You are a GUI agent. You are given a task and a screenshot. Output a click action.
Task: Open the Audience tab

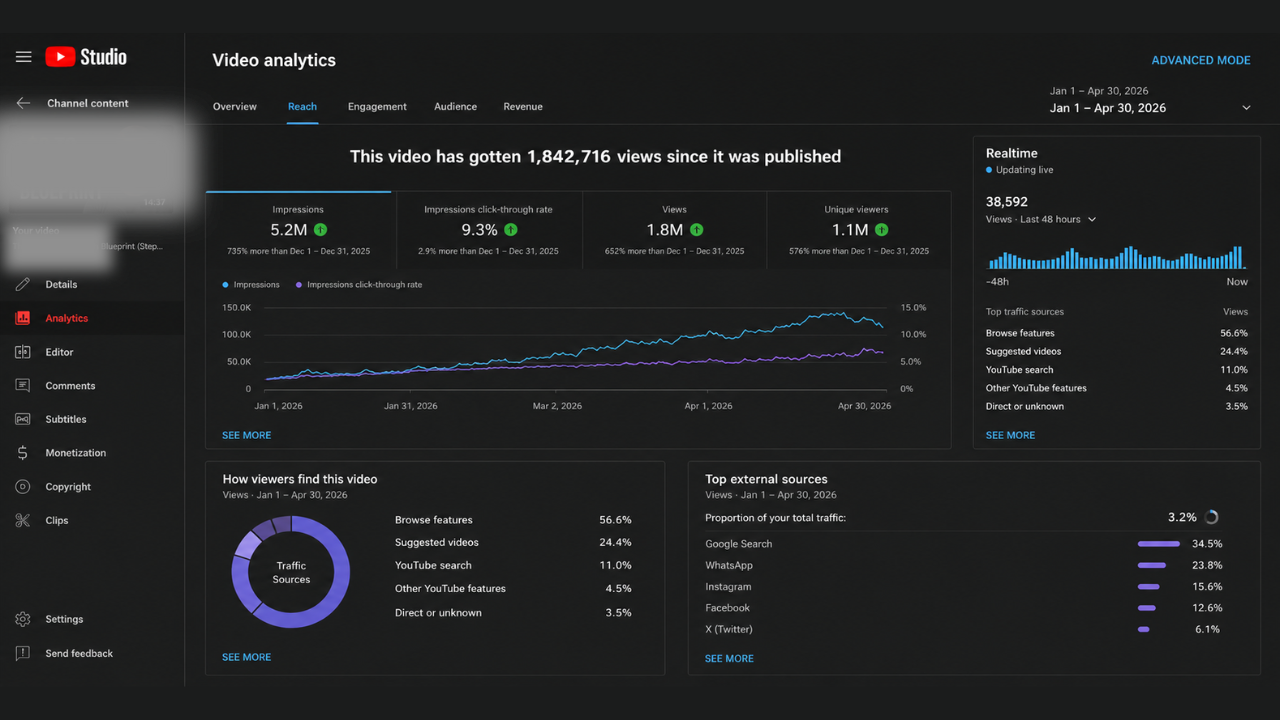tap(455, 106)
